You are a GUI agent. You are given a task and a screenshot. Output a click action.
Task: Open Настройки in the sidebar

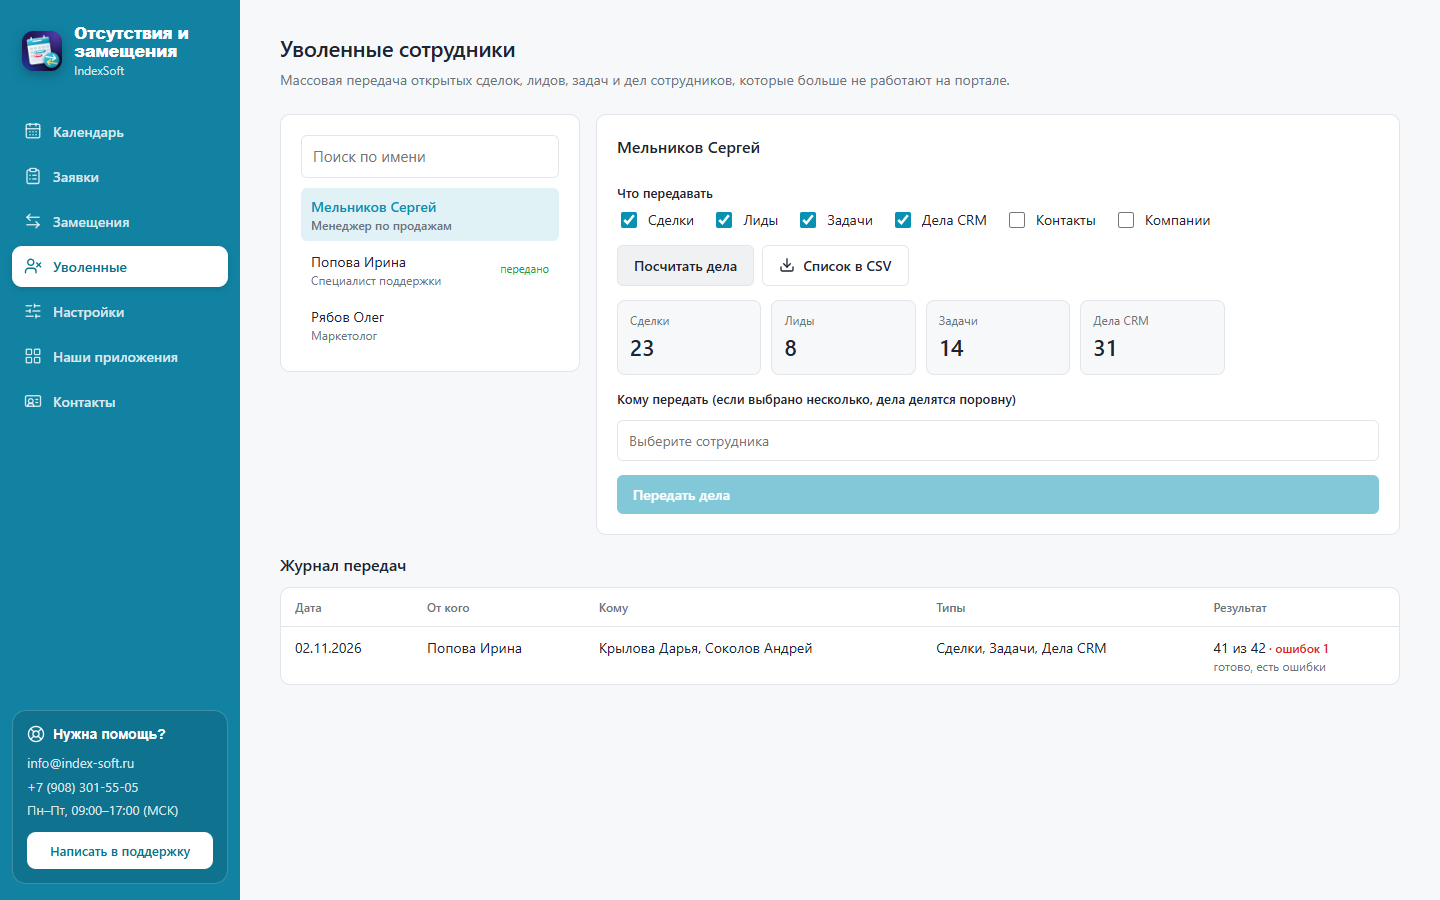120,312
